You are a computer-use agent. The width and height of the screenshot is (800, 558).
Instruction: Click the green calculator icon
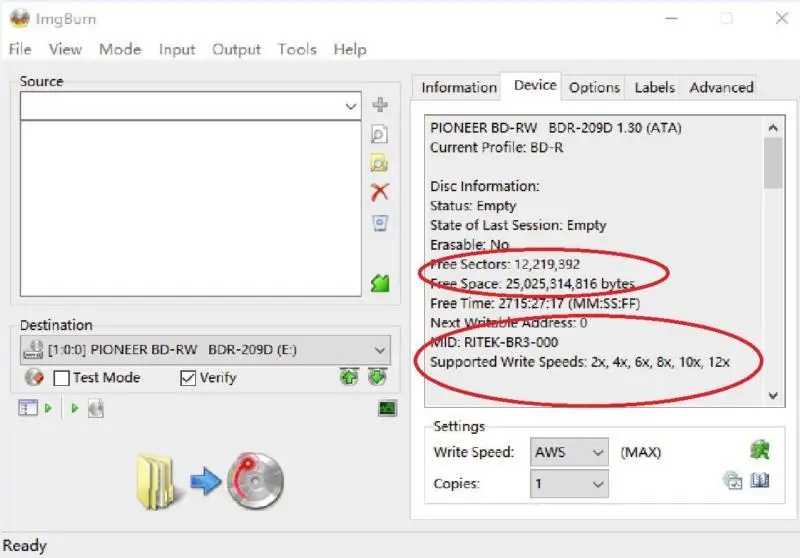click(380, 283)
